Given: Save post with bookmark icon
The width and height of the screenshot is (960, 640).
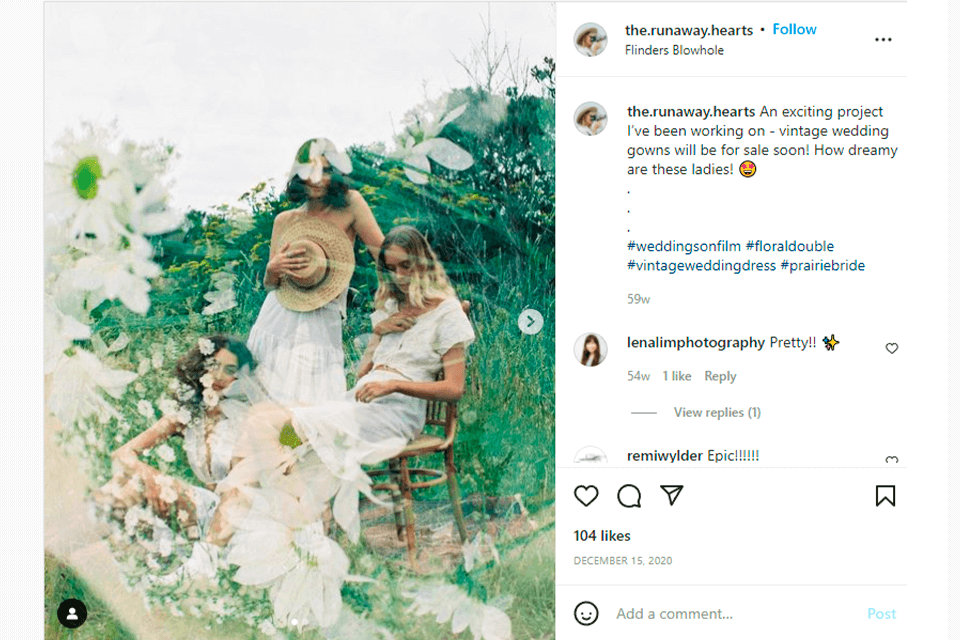Looking at the screenshot, I should click(x=885, y=496).
